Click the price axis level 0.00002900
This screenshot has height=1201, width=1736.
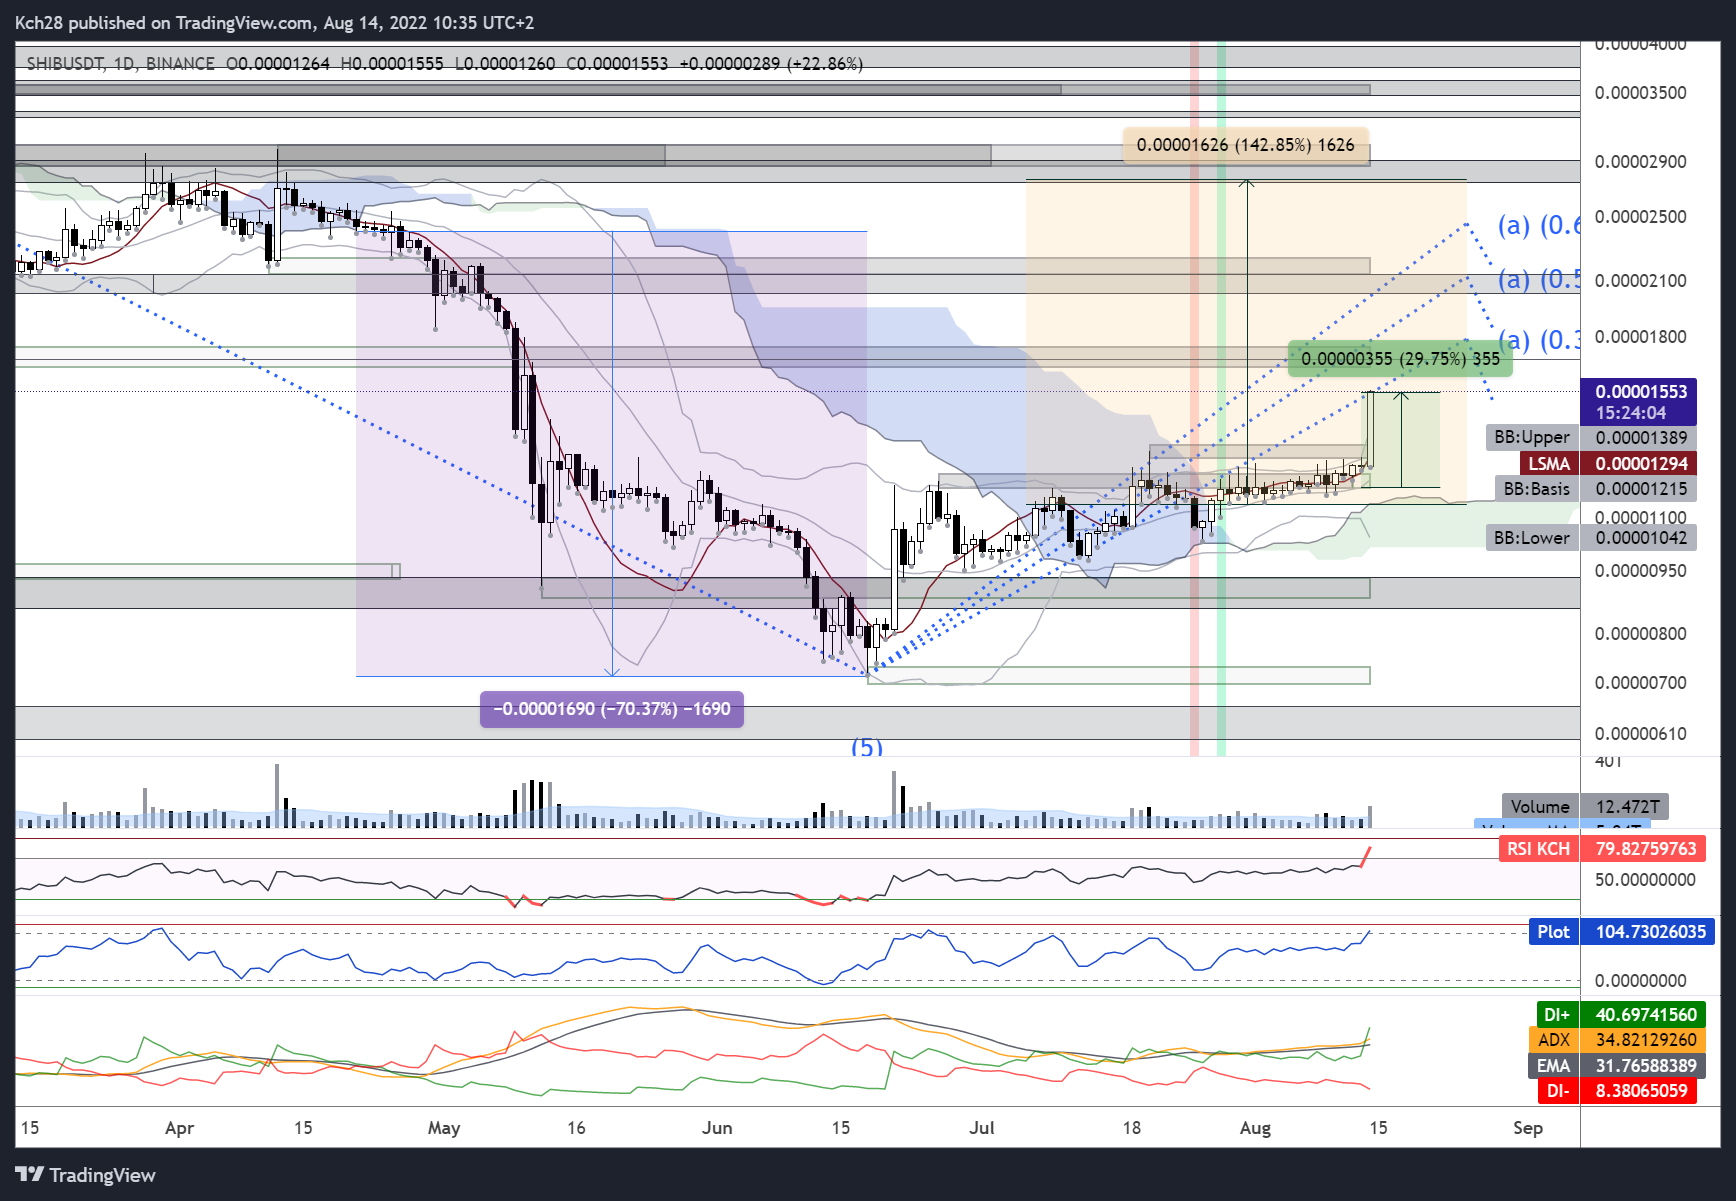click(x=1640, y=162)
